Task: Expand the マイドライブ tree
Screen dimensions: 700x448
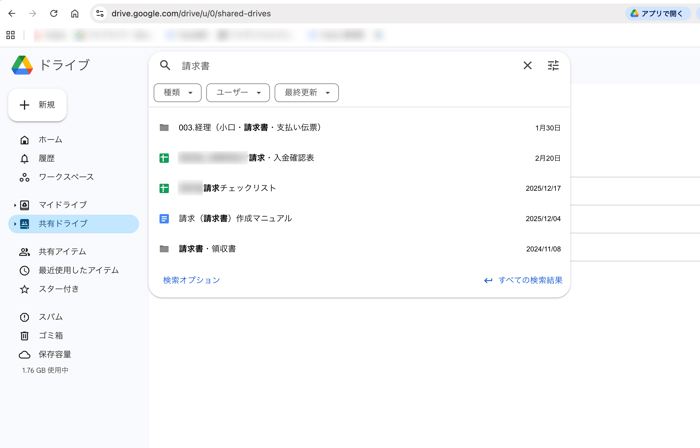Action: click(x=15, y=205)
